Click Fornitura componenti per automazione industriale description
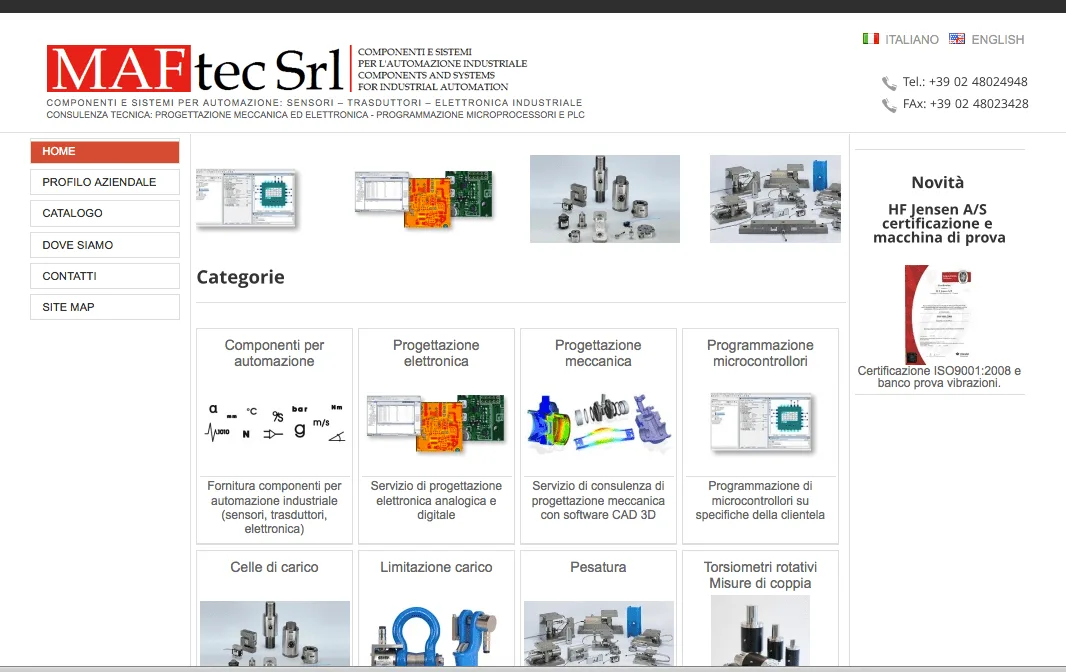This screenshot has width=1066, height=672. (274, 507)
